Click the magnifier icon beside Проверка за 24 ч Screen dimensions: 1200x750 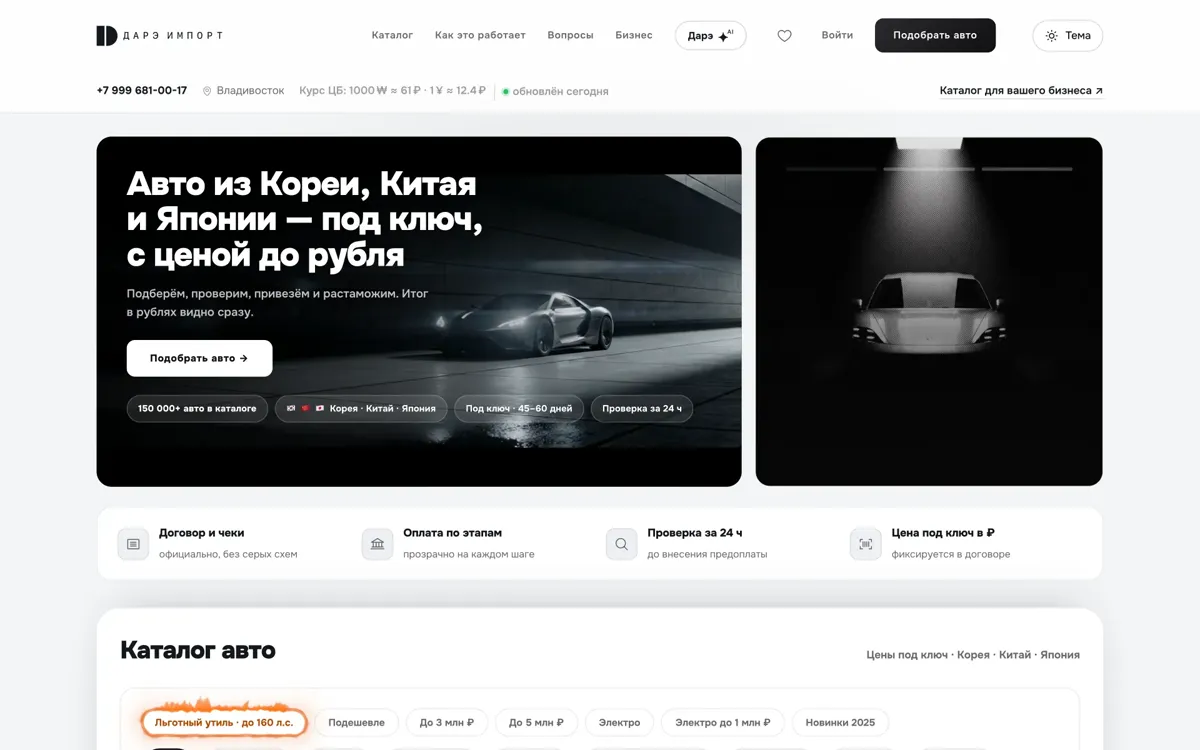[621, 544]
